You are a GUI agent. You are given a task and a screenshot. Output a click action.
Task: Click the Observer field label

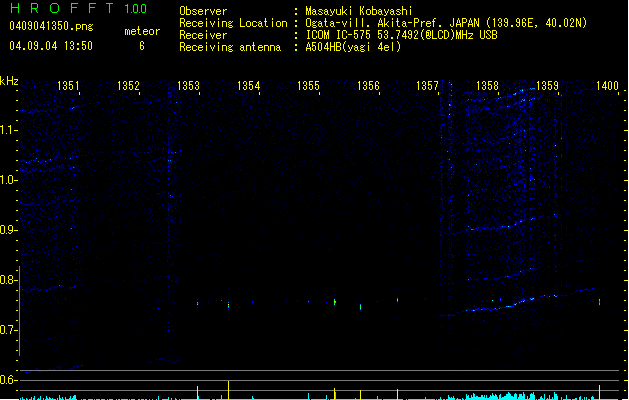(203, 11)
